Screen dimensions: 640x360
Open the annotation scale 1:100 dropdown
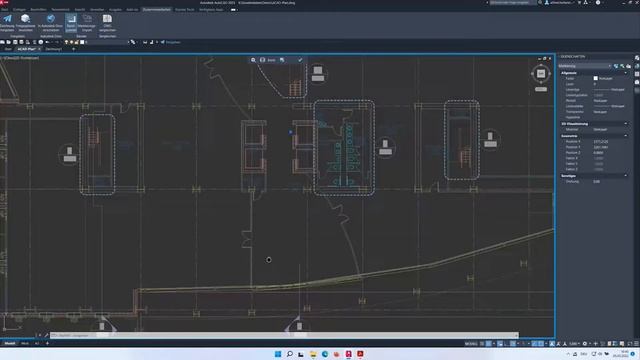(575, 344)
